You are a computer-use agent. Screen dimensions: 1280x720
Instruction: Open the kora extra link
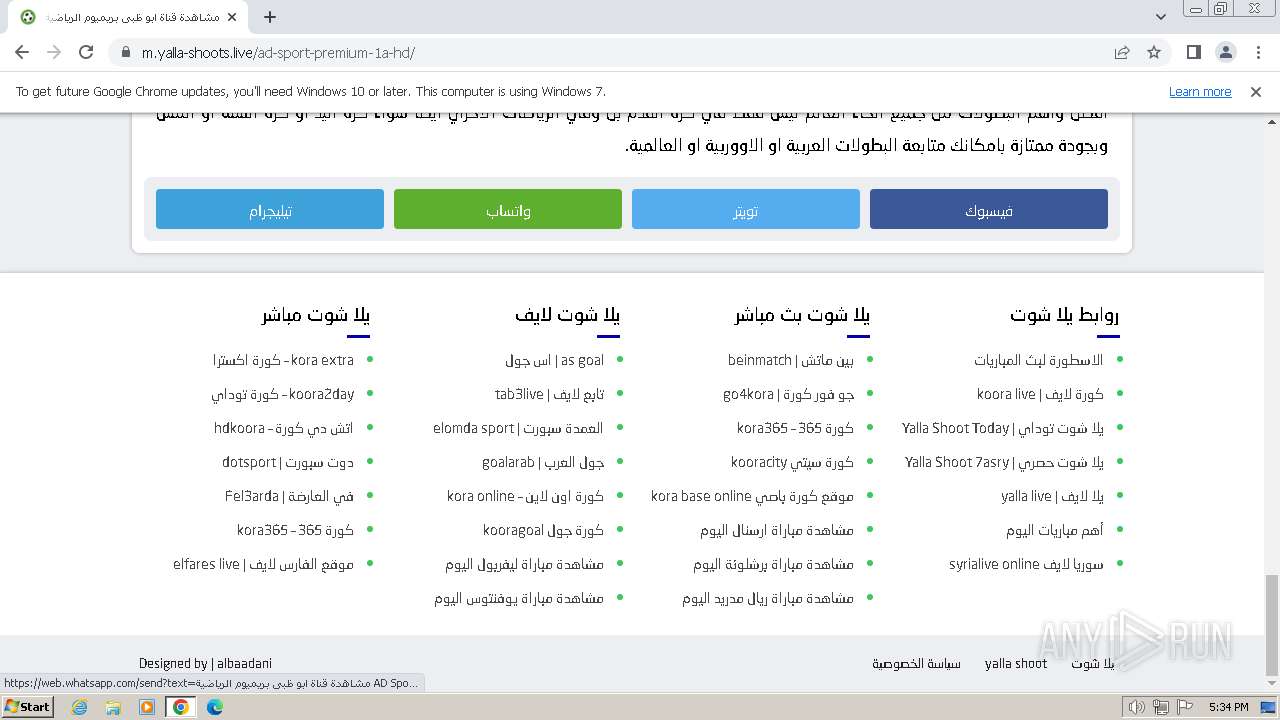pyautogui.click(x=283, y=360)
